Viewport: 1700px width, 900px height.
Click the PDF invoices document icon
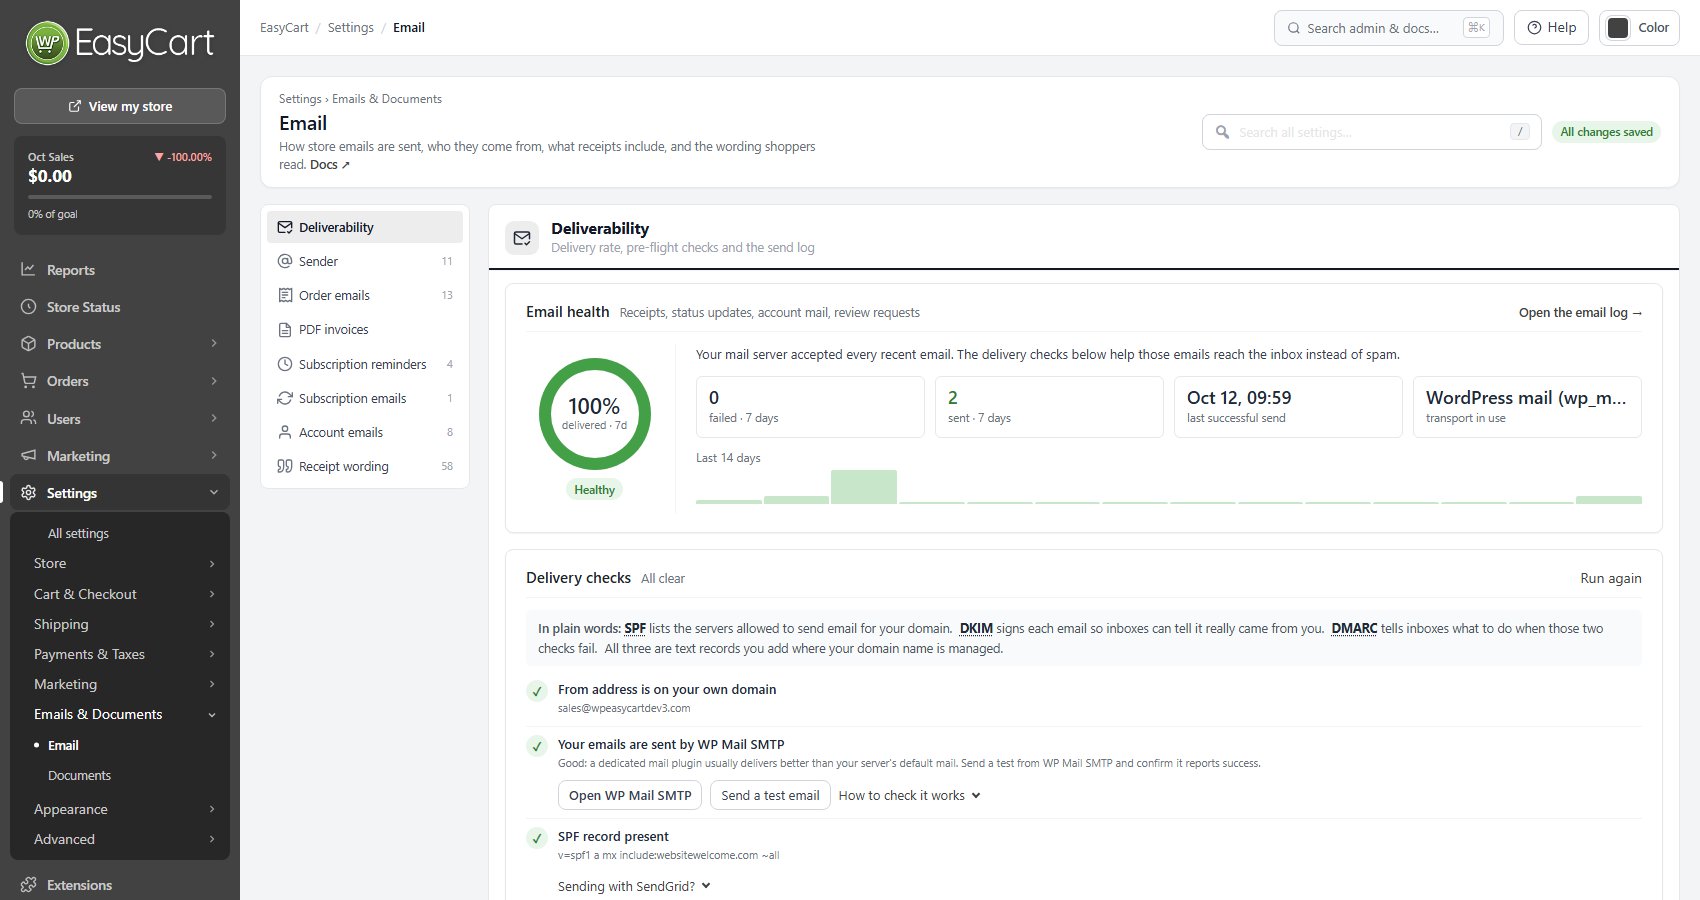285,330
